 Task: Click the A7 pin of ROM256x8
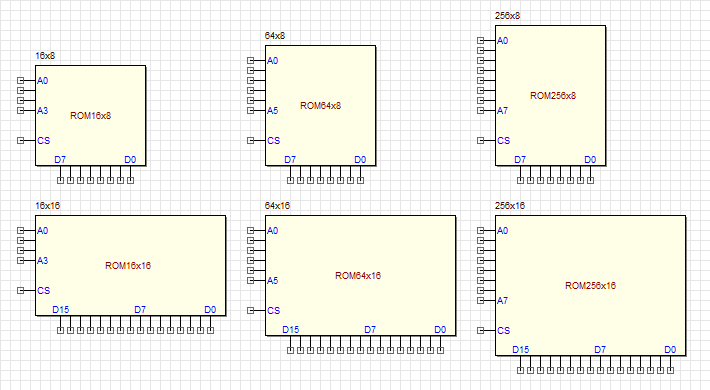tap(480, 111)
